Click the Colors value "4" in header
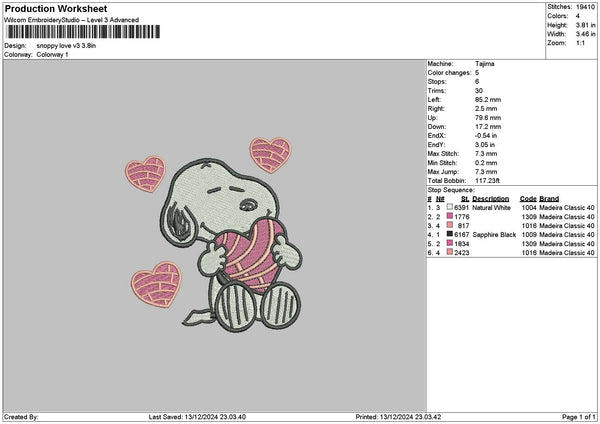The image size is (600, 424). pyautogui.click(x=577, y=16)
